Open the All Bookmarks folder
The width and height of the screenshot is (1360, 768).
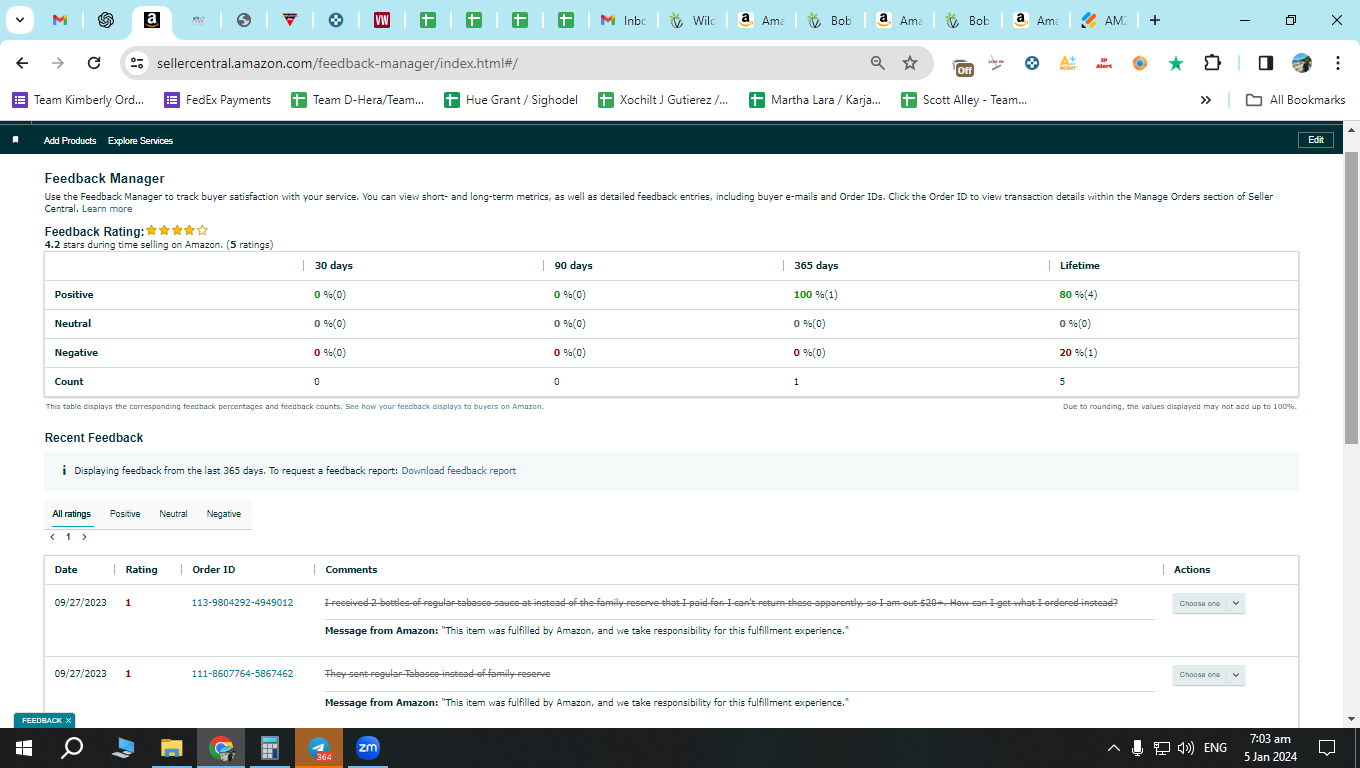click(1295, 100)
